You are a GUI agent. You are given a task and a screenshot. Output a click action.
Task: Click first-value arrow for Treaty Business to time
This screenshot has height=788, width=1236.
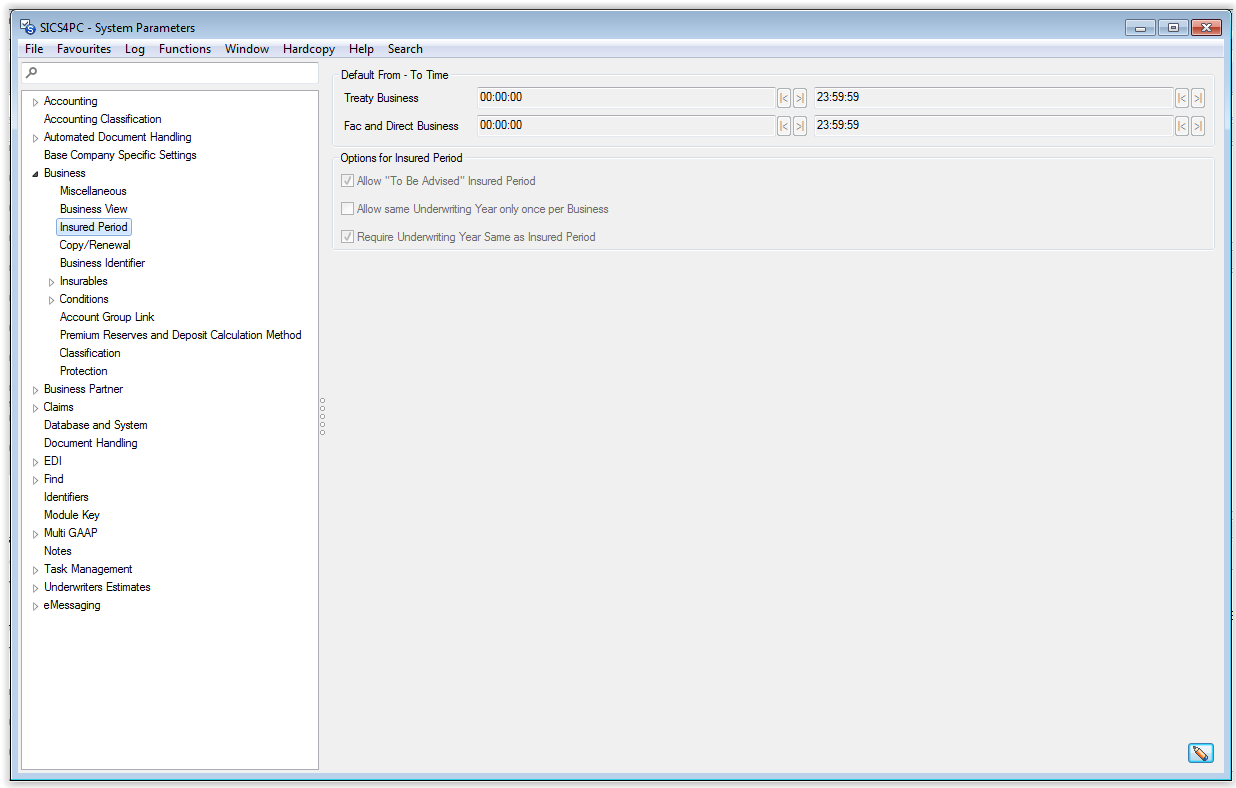tap(1182, 98)
